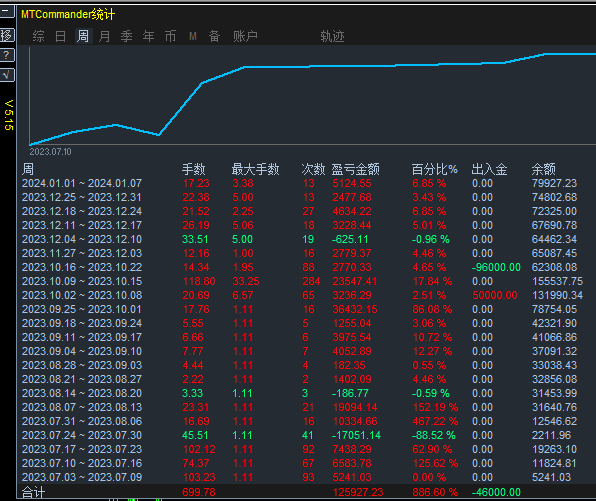596x501 pixels.
Task: Switch to the 年 yearly tab
Action: 148,36
